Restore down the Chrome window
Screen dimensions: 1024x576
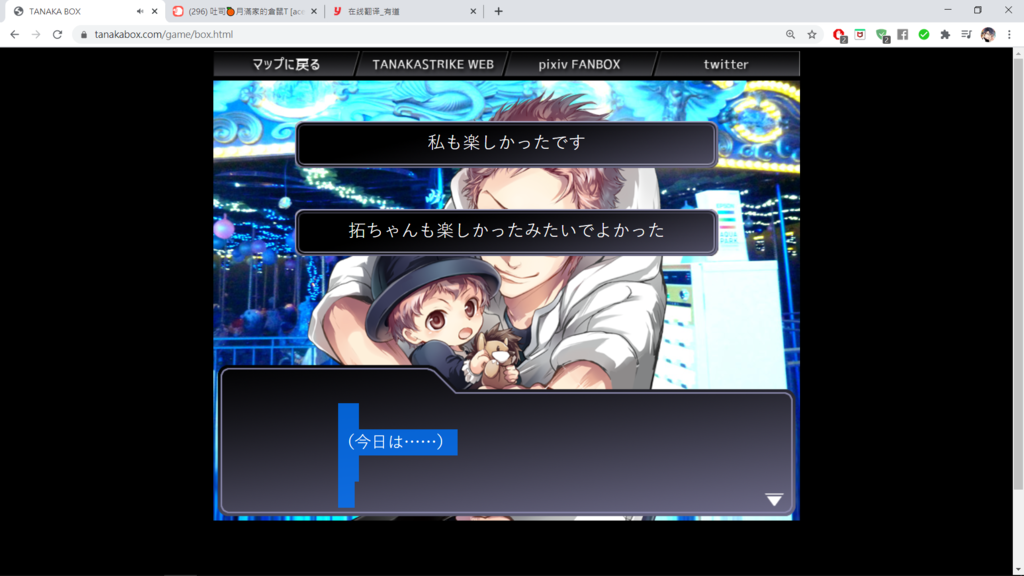pyautogui.click(x=978, y=10)
